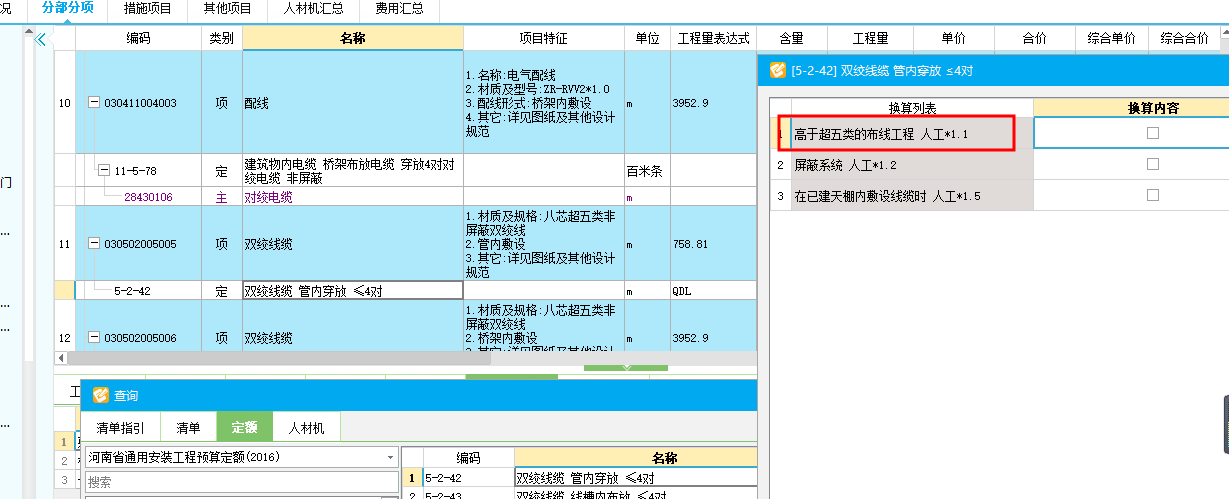Image resolution: width=1229 pixels, height=499 pixels.
Task: Click the 编码 column header in main table
Action: (138, 38)
